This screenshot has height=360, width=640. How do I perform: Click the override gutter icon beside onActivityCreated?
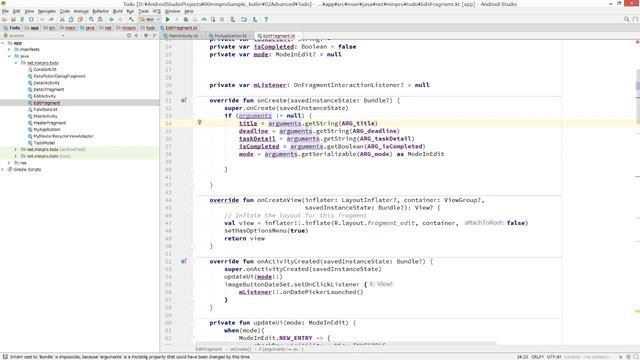coord(184,261)
